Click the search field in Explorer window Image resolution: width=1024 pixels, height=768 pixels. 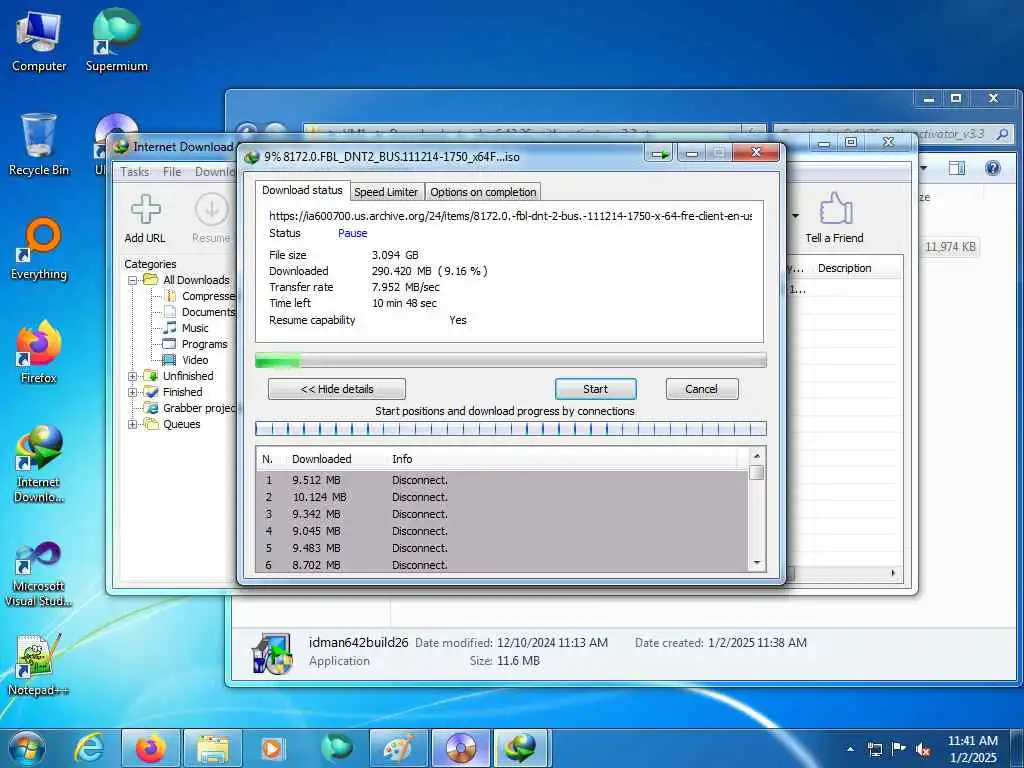893,134
